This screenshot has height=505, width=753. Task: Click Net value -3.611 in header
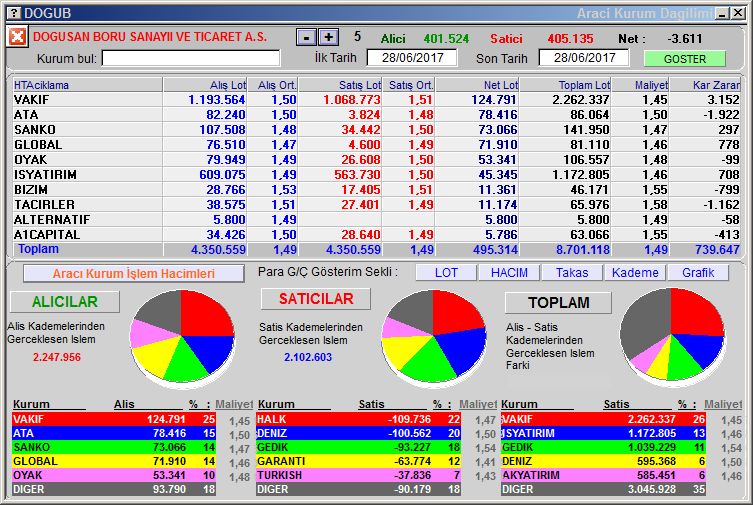coord(685,38)
